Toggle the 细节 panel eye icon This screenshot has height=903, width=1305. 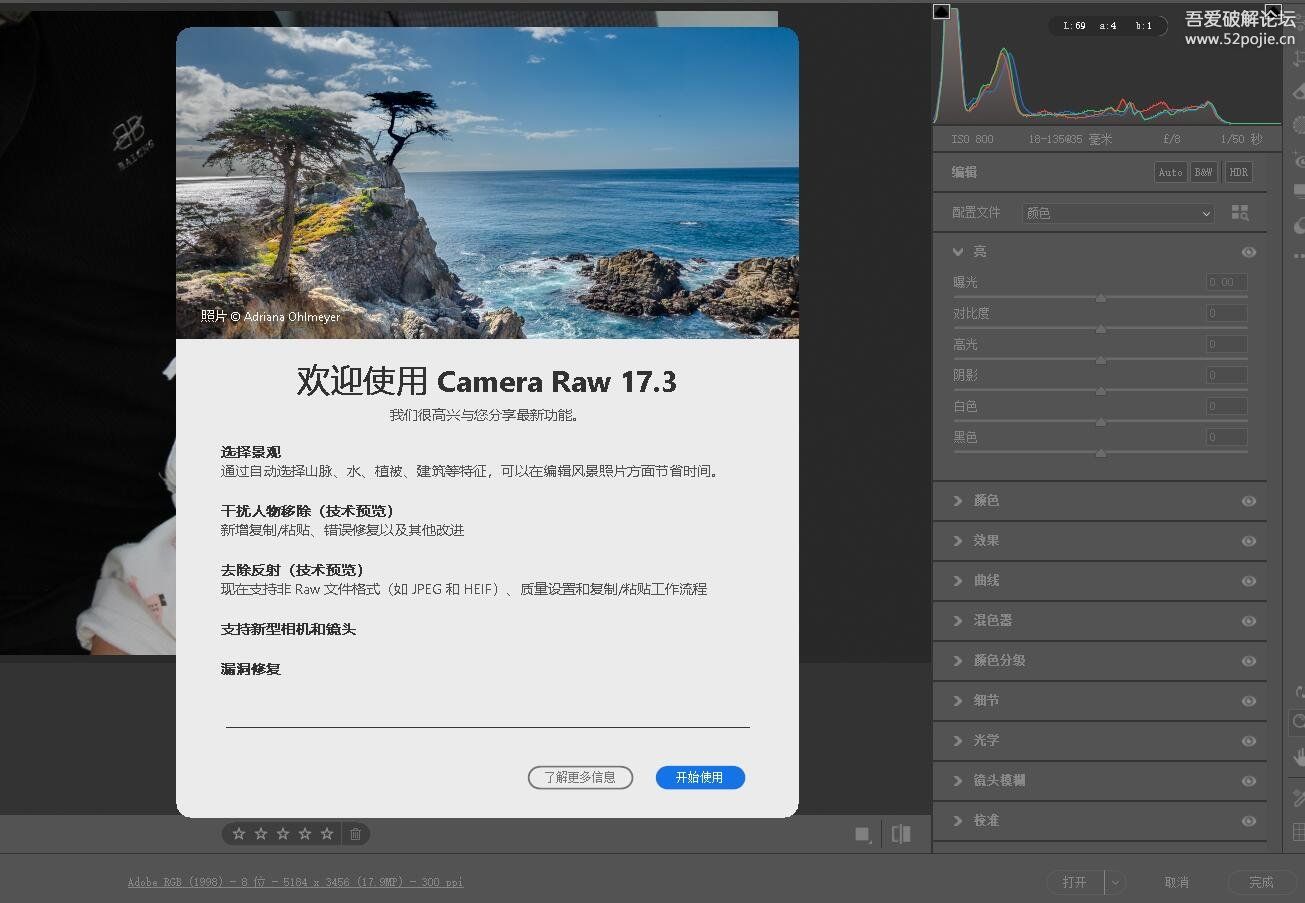click(x=1249, y=701)
